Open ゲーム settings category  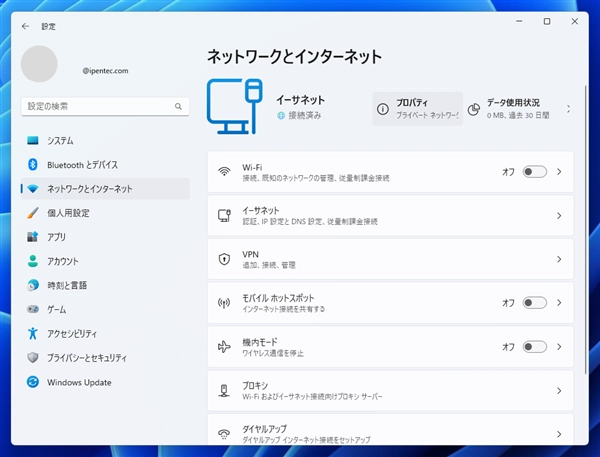(105, 309)
